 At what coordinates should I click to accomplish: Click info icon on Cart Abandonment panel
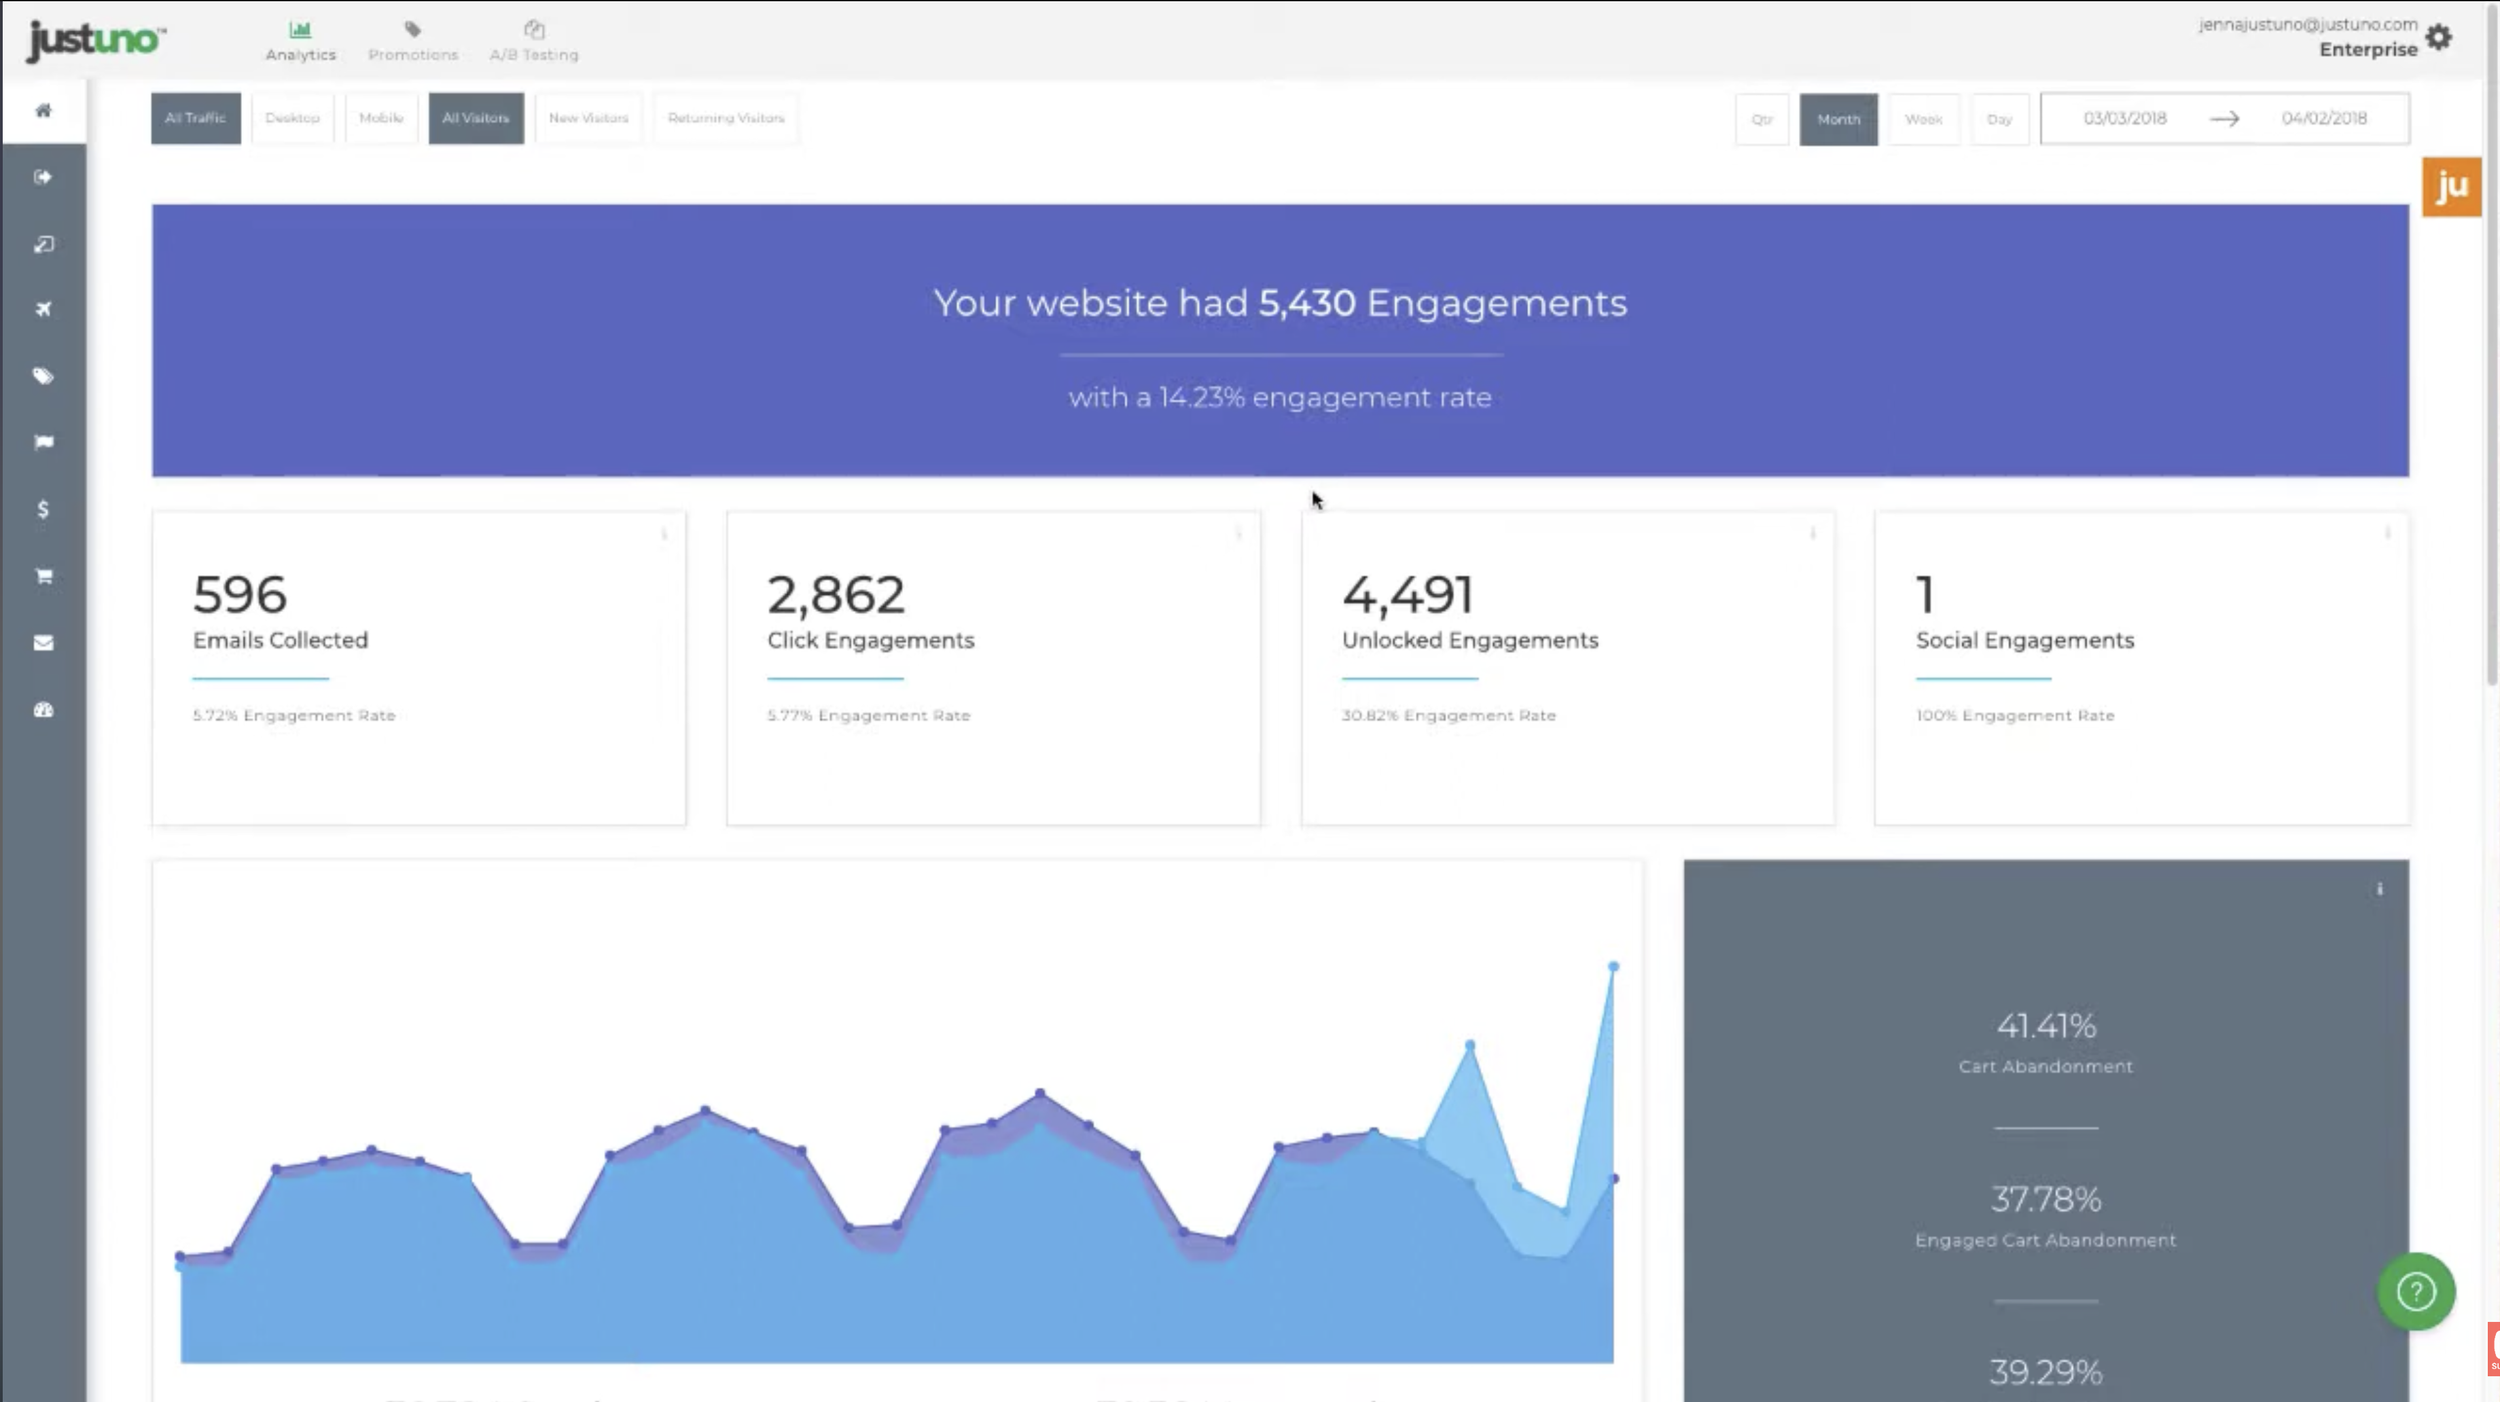pyautogui.click(x=2380, y=889)
